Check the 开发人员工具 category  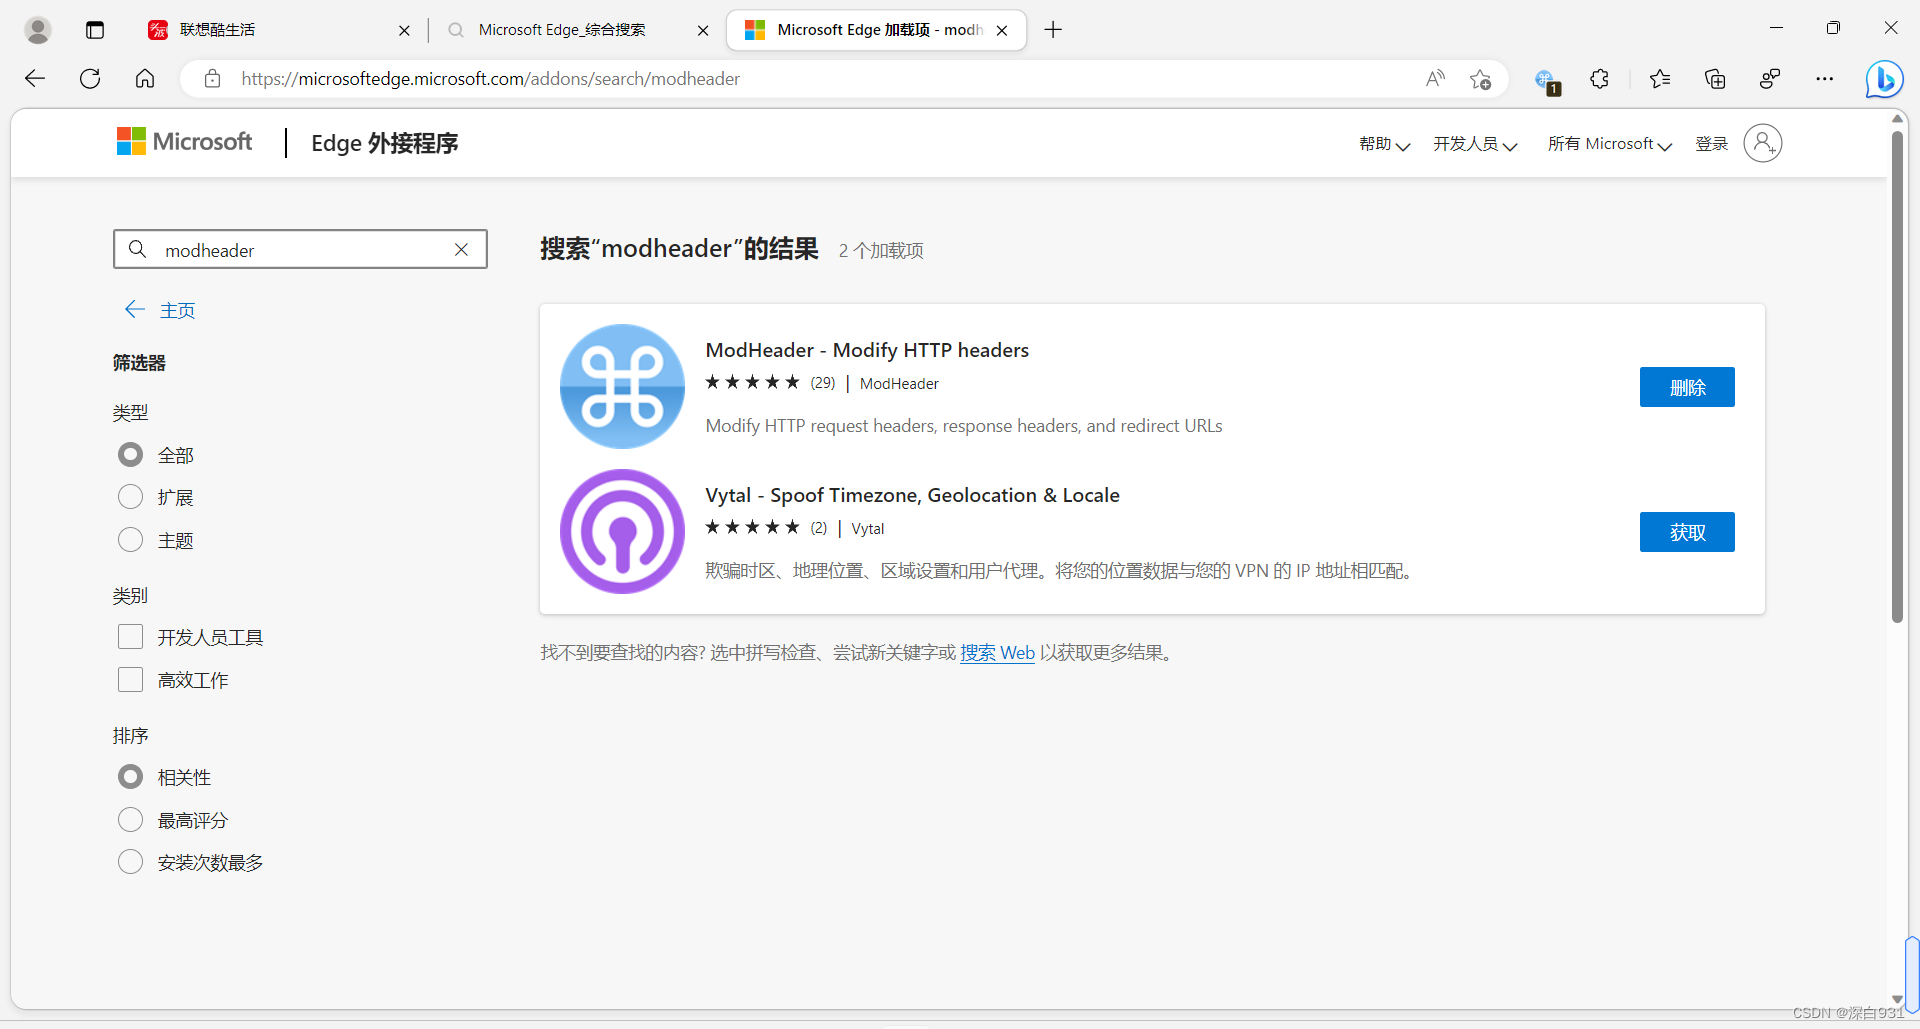tap(131, 637)
